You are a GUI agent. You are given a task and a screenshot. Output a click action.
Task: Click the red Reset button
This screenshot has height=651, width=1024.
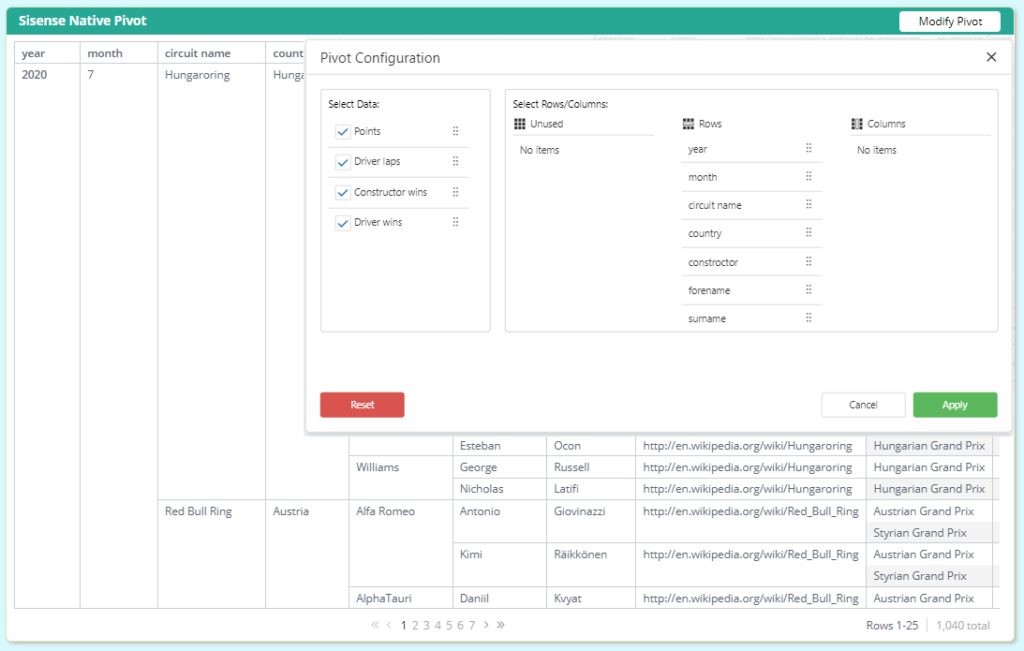pos(362,405)
